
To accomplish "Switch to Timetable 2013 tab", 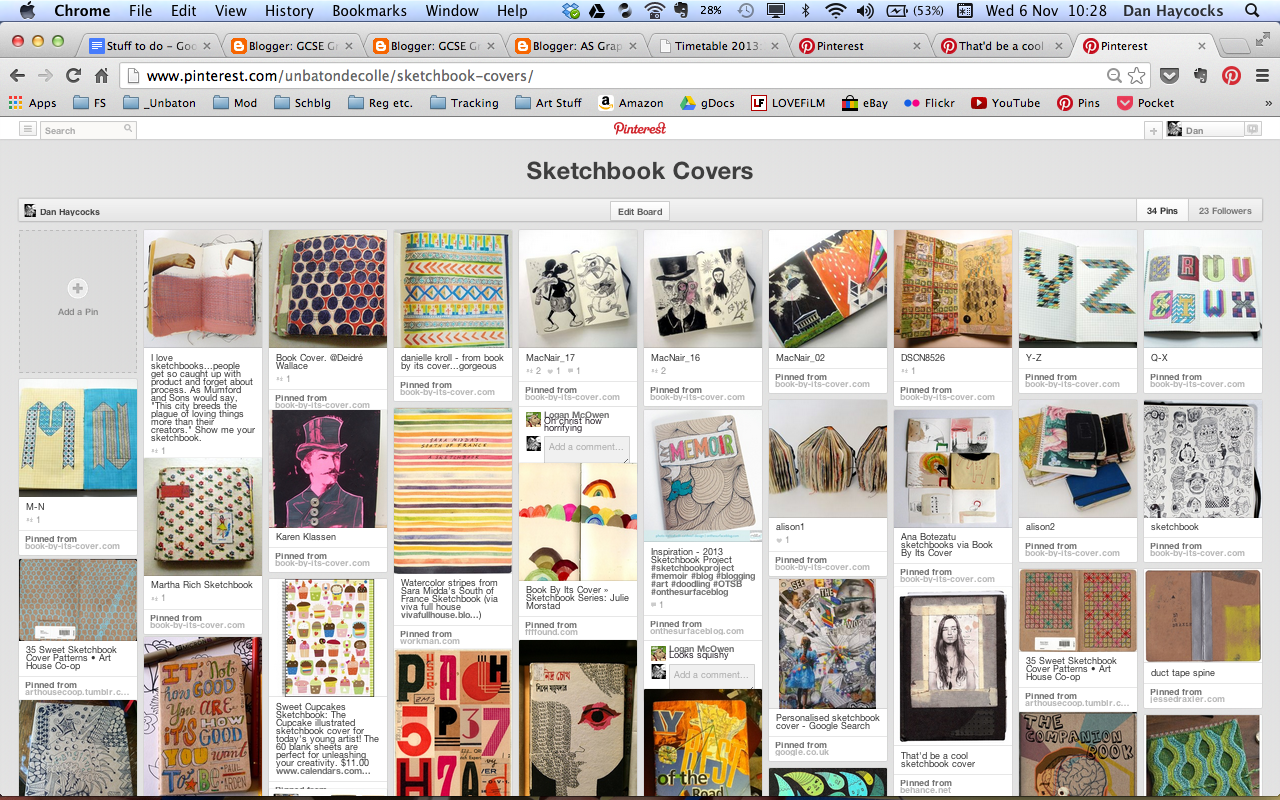I will [718, 46].
